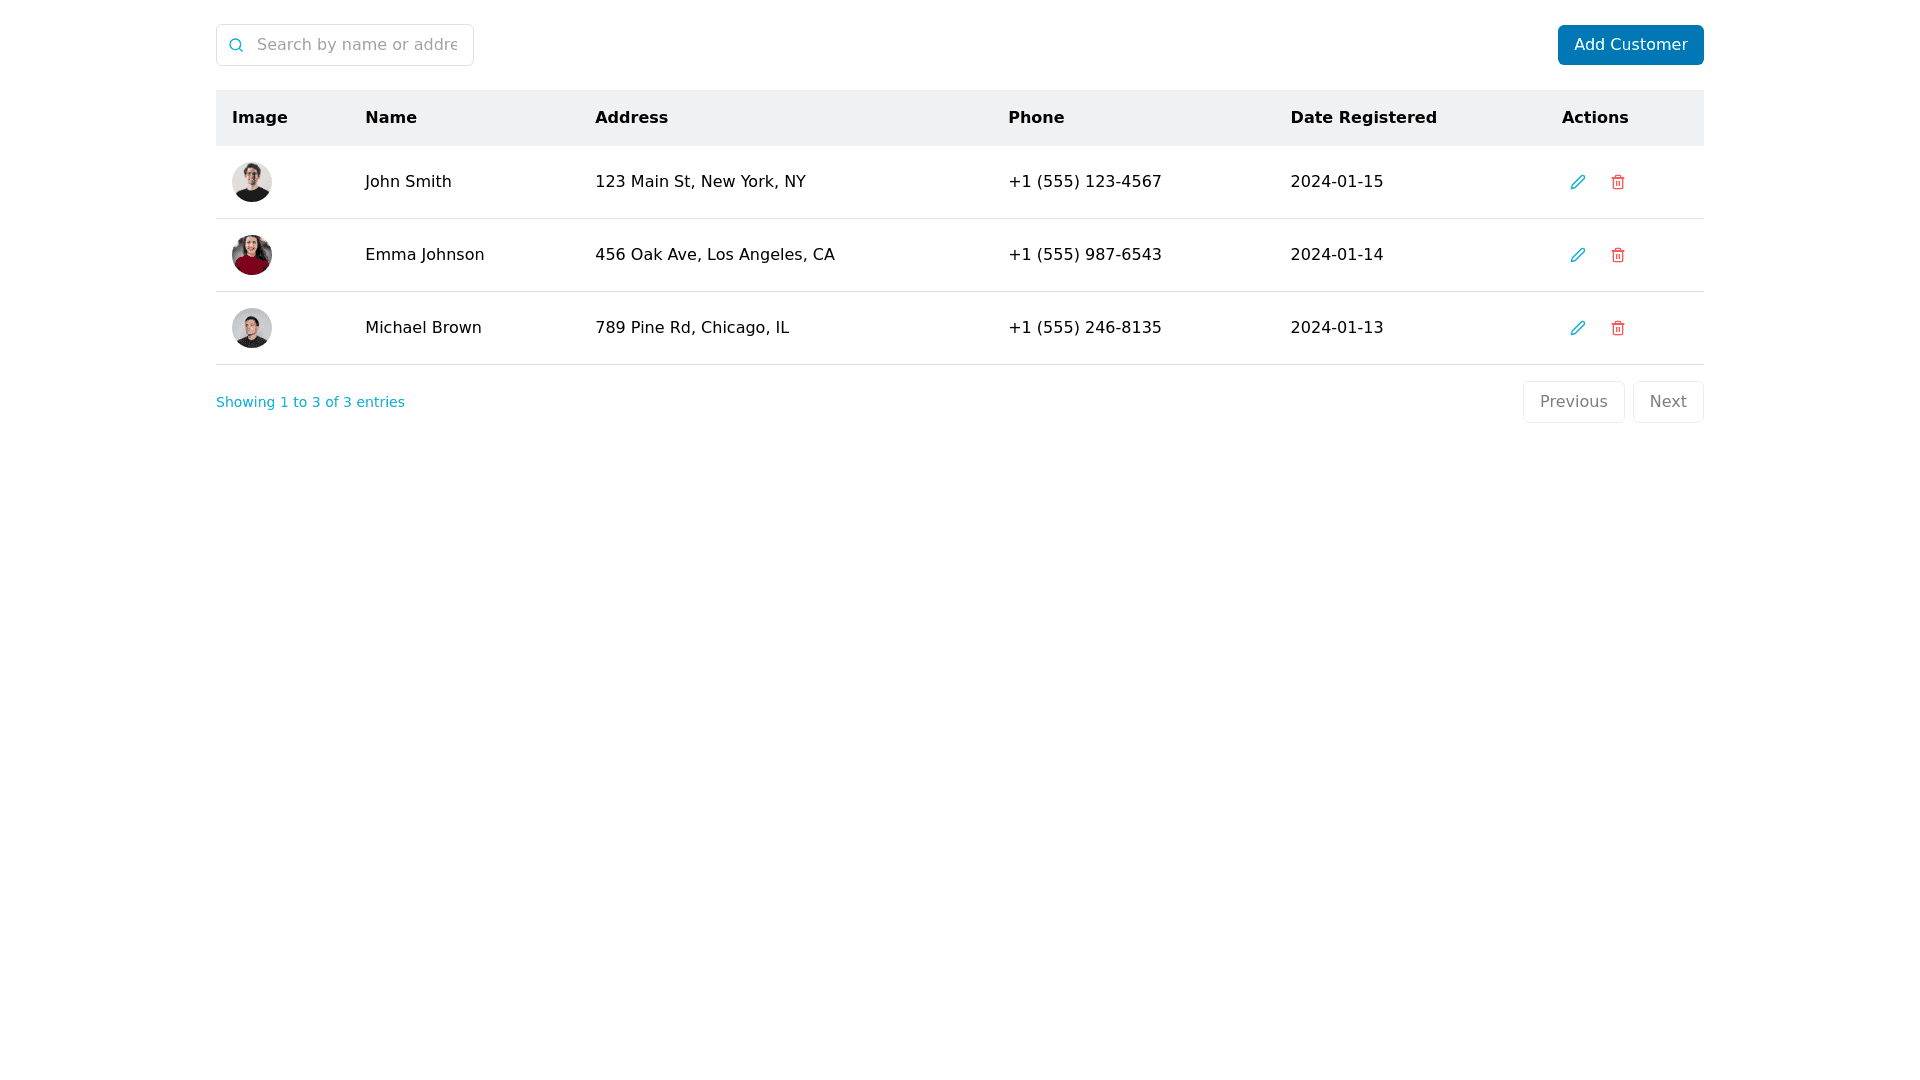The image size is (1920, 1080).
Task: Edit John Smith's record via pencil icon
Action: [x=1577, y=182]
